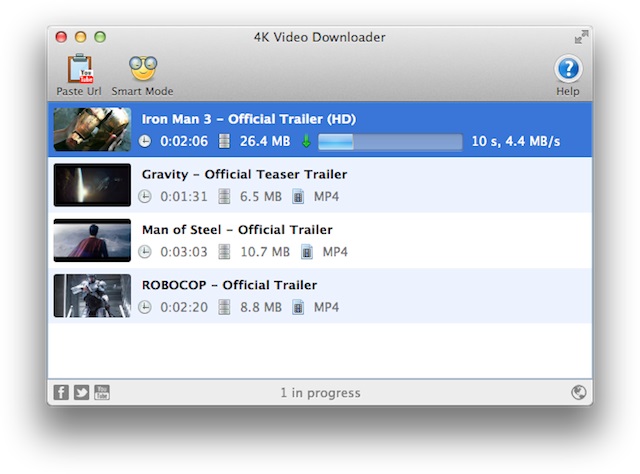Click clock icon in Man of Steel row
Viewport: 640px width, 474px height.
tap(144, 251)
